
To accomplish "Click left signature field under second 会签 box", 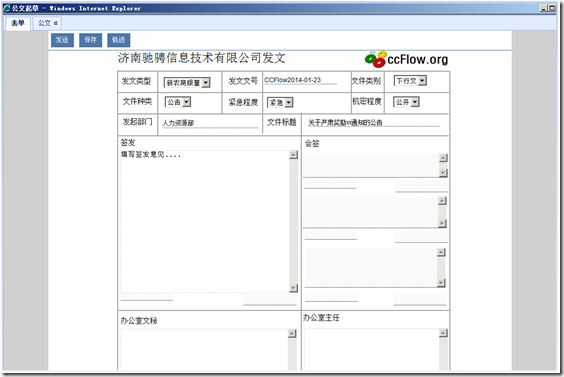I will coord(331,236).
